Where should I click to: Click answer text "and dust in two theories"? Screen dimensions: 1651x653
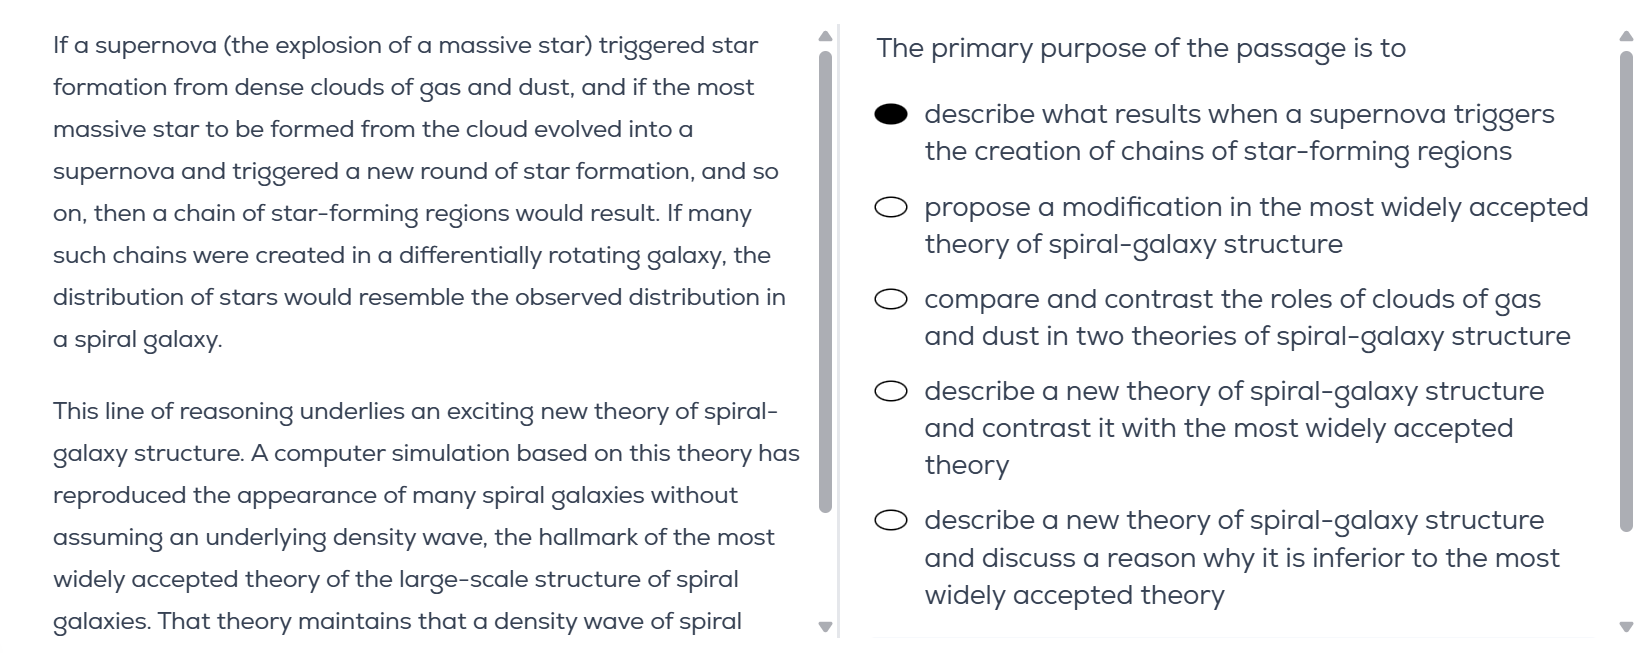click(1247, 337)
